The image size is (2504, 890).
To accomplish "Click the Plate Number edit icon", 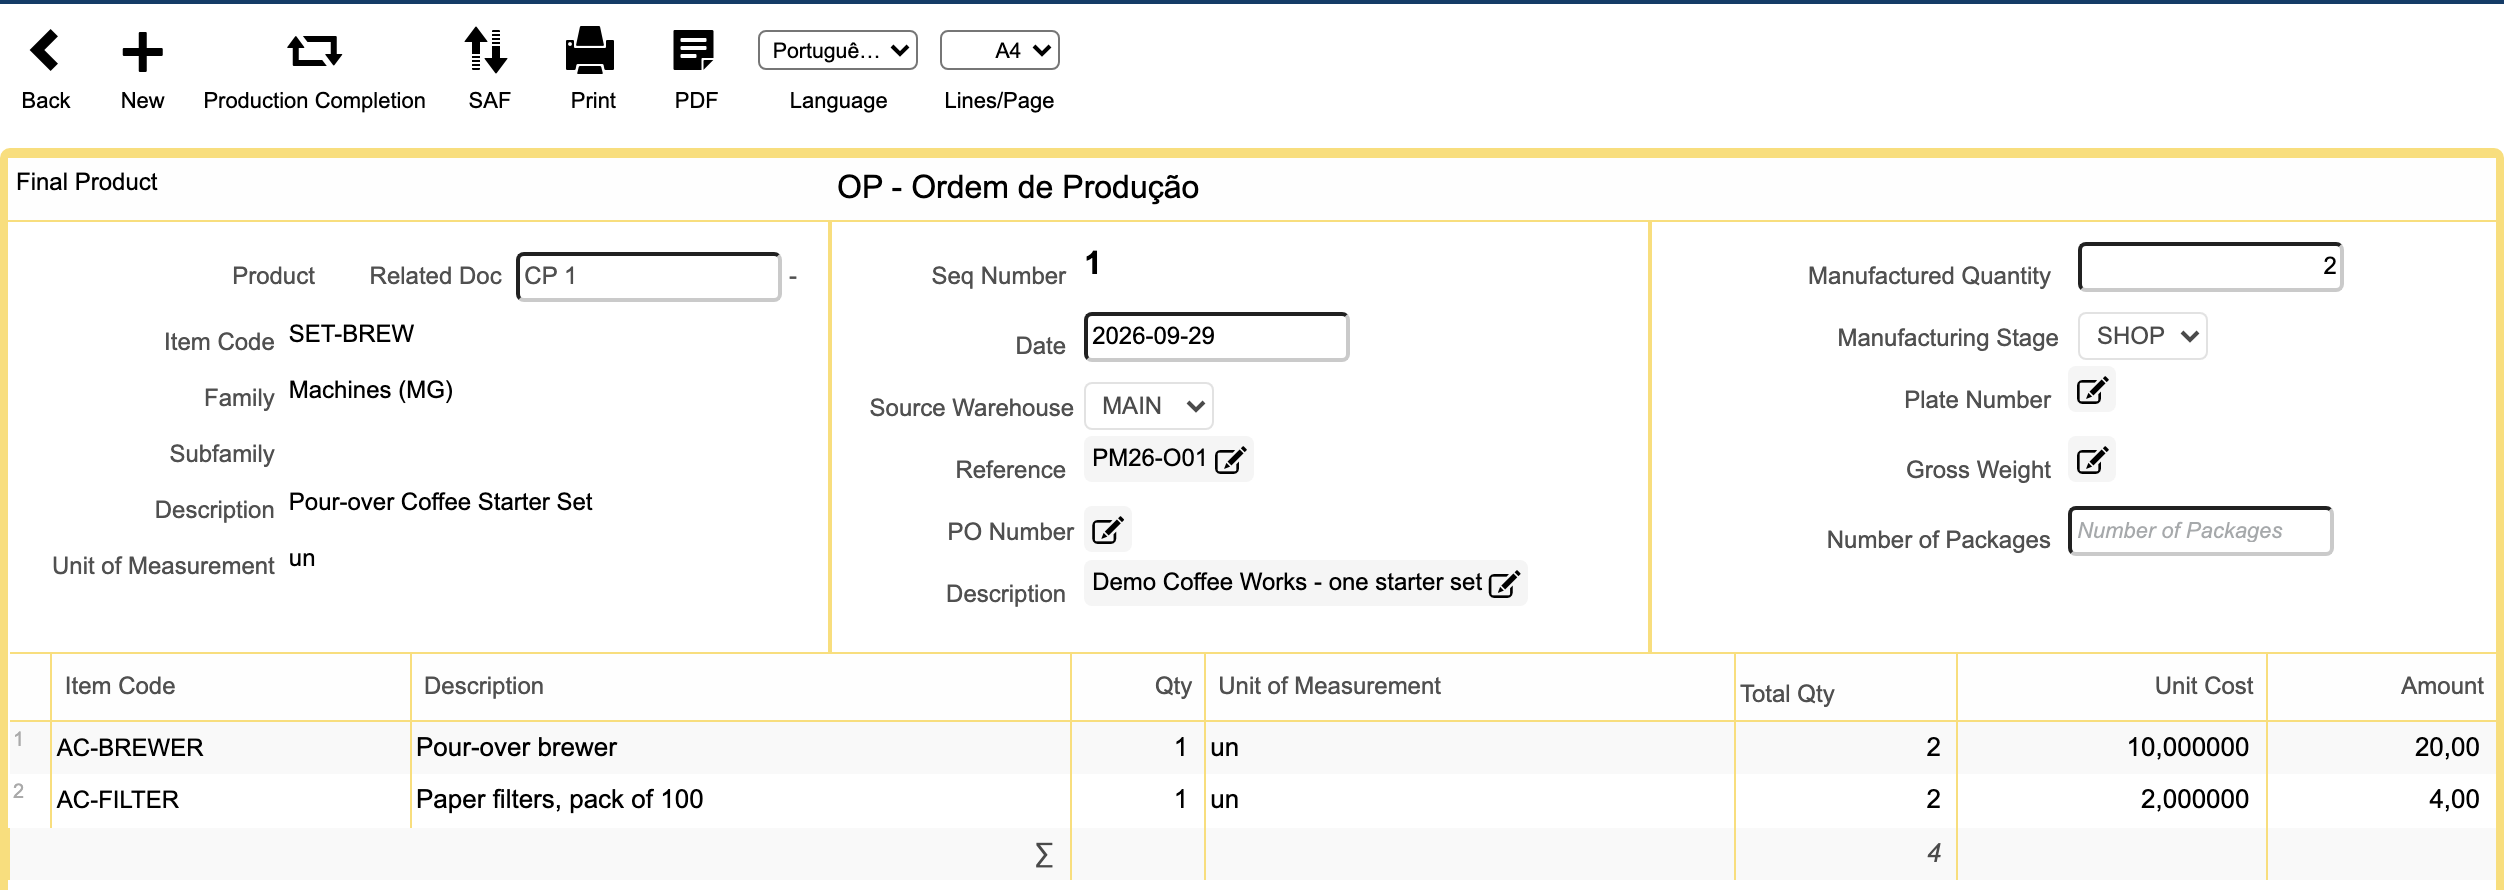I will 2092,390.
